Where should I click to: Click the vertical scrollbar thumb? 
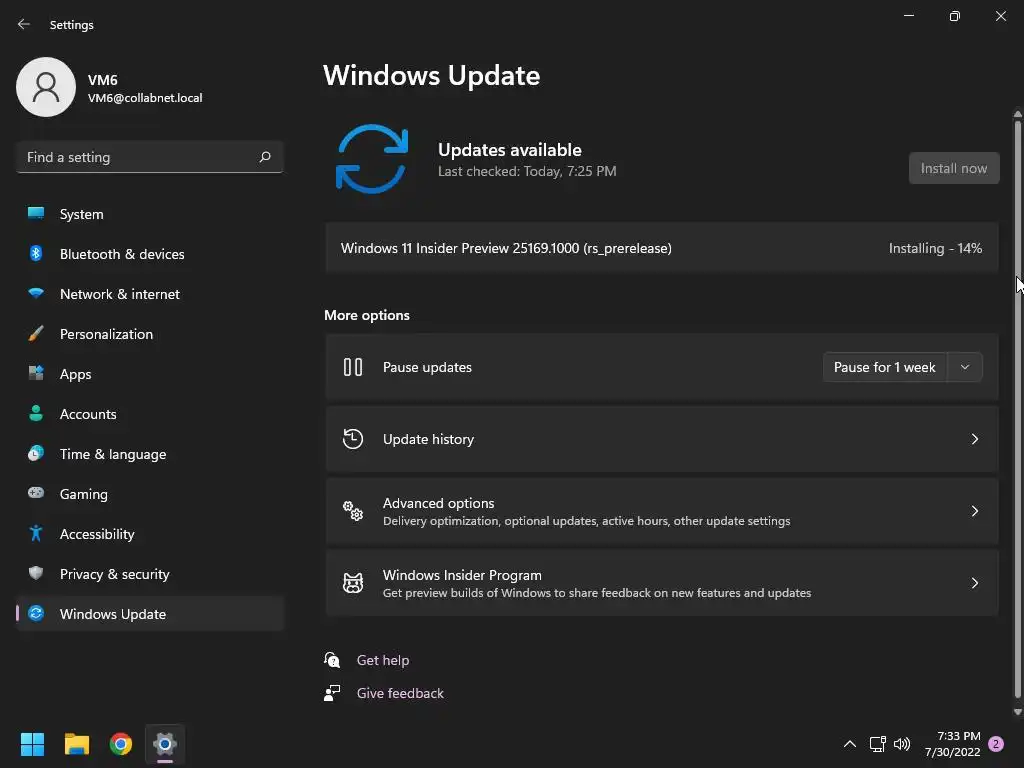click(1017, 408)
